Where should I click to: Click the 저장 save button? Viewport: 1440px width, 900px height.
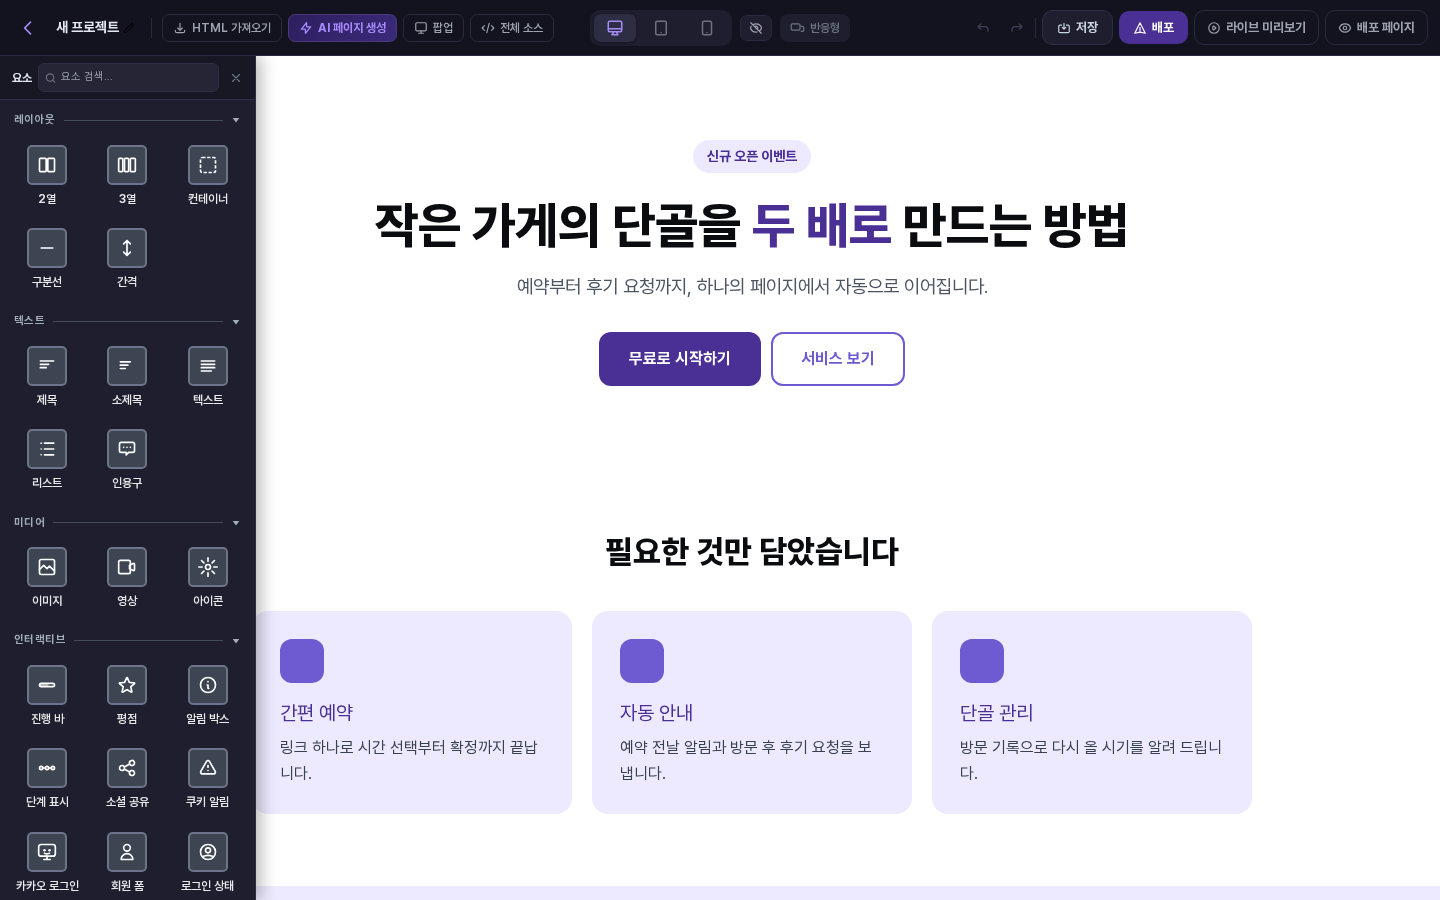coord(1077,28)
